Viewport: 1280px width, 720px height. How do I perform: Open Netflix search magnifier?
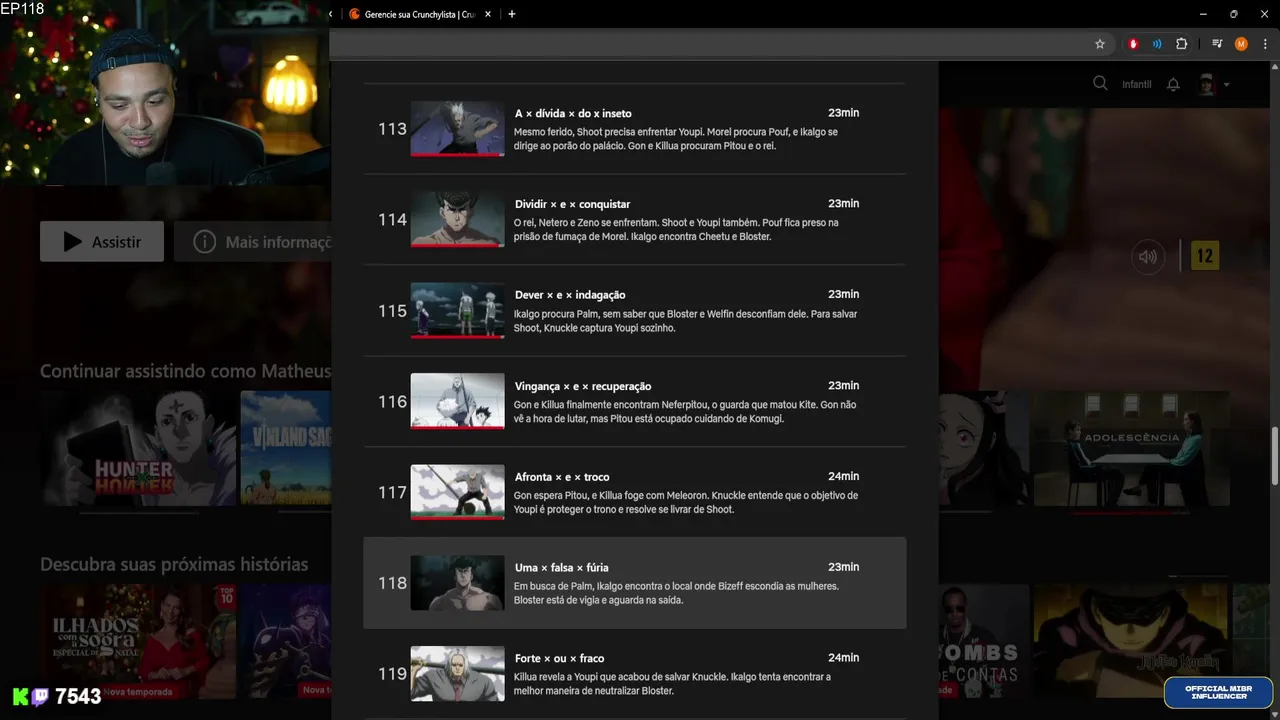click(1100, 84)
